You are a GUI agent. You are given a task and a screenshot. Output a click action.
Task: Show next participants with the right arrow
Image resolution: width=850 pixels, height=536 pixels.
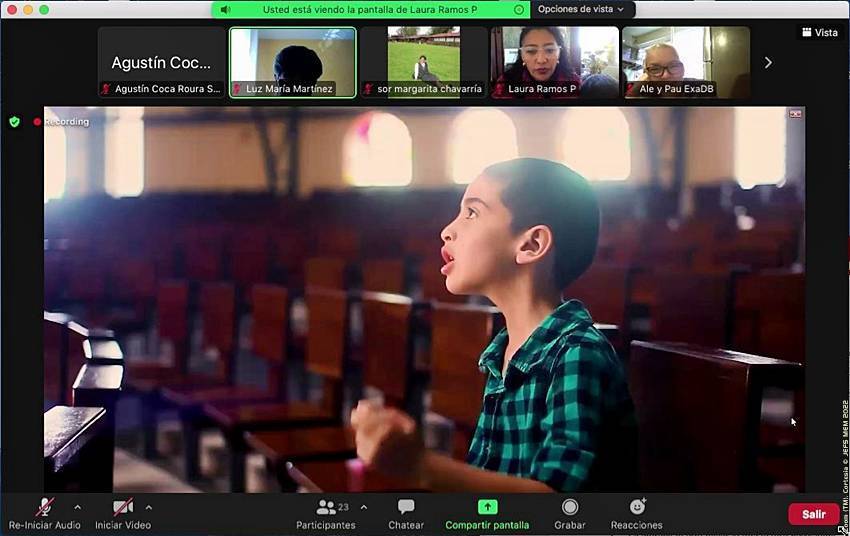coord(768,63)
